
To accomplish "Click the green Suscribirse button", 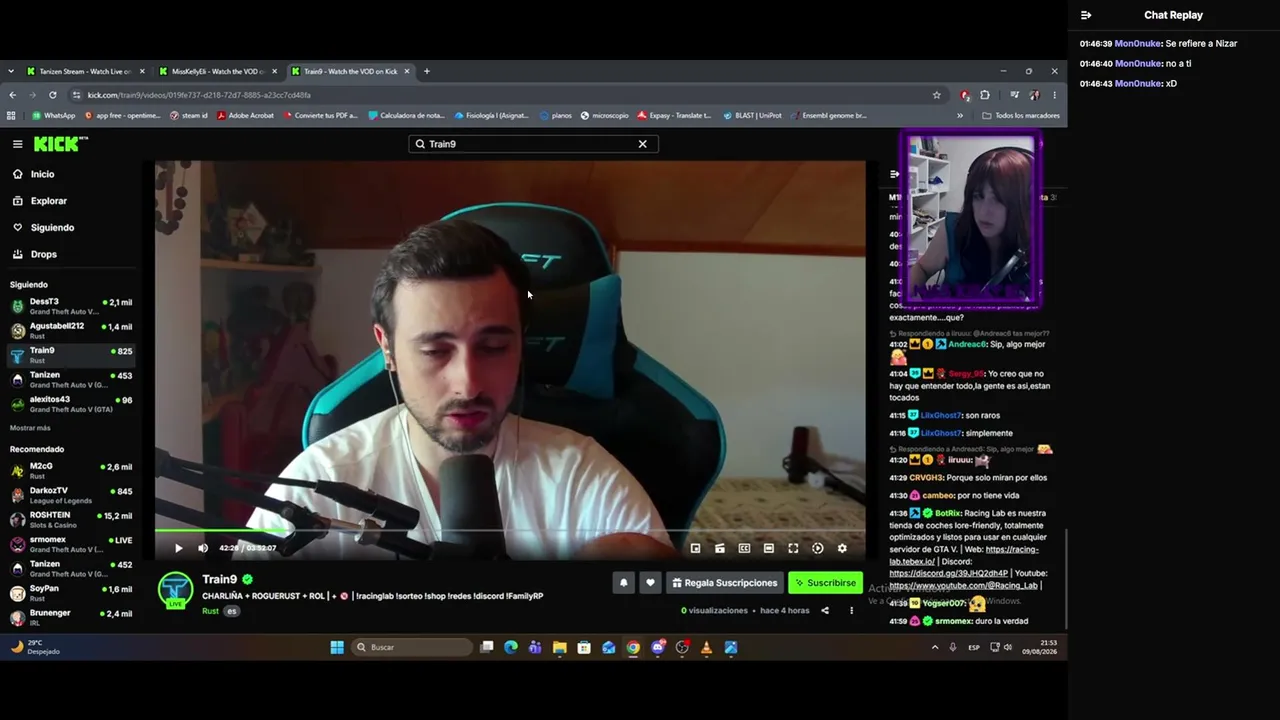I will (x=826, y=583).
